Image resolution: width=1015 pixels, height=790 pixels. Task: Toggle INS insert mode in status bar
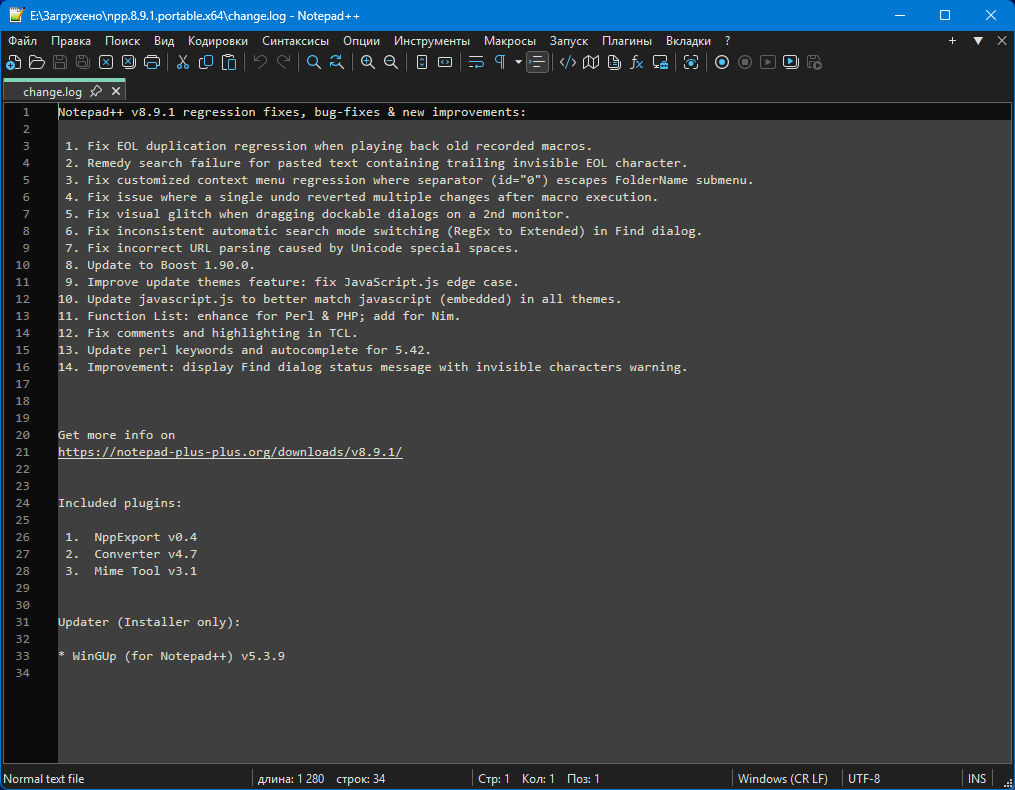click(976, 779)
